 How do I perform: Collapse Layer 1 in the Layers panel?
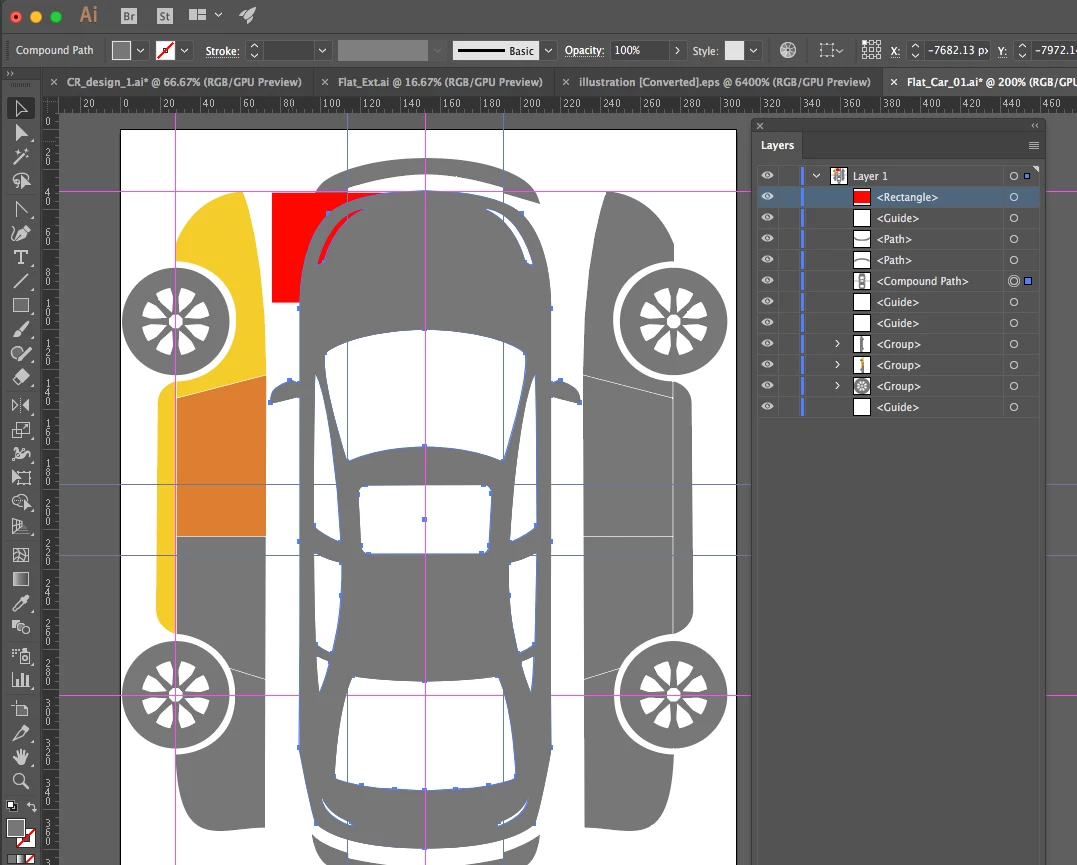(817, 176)
